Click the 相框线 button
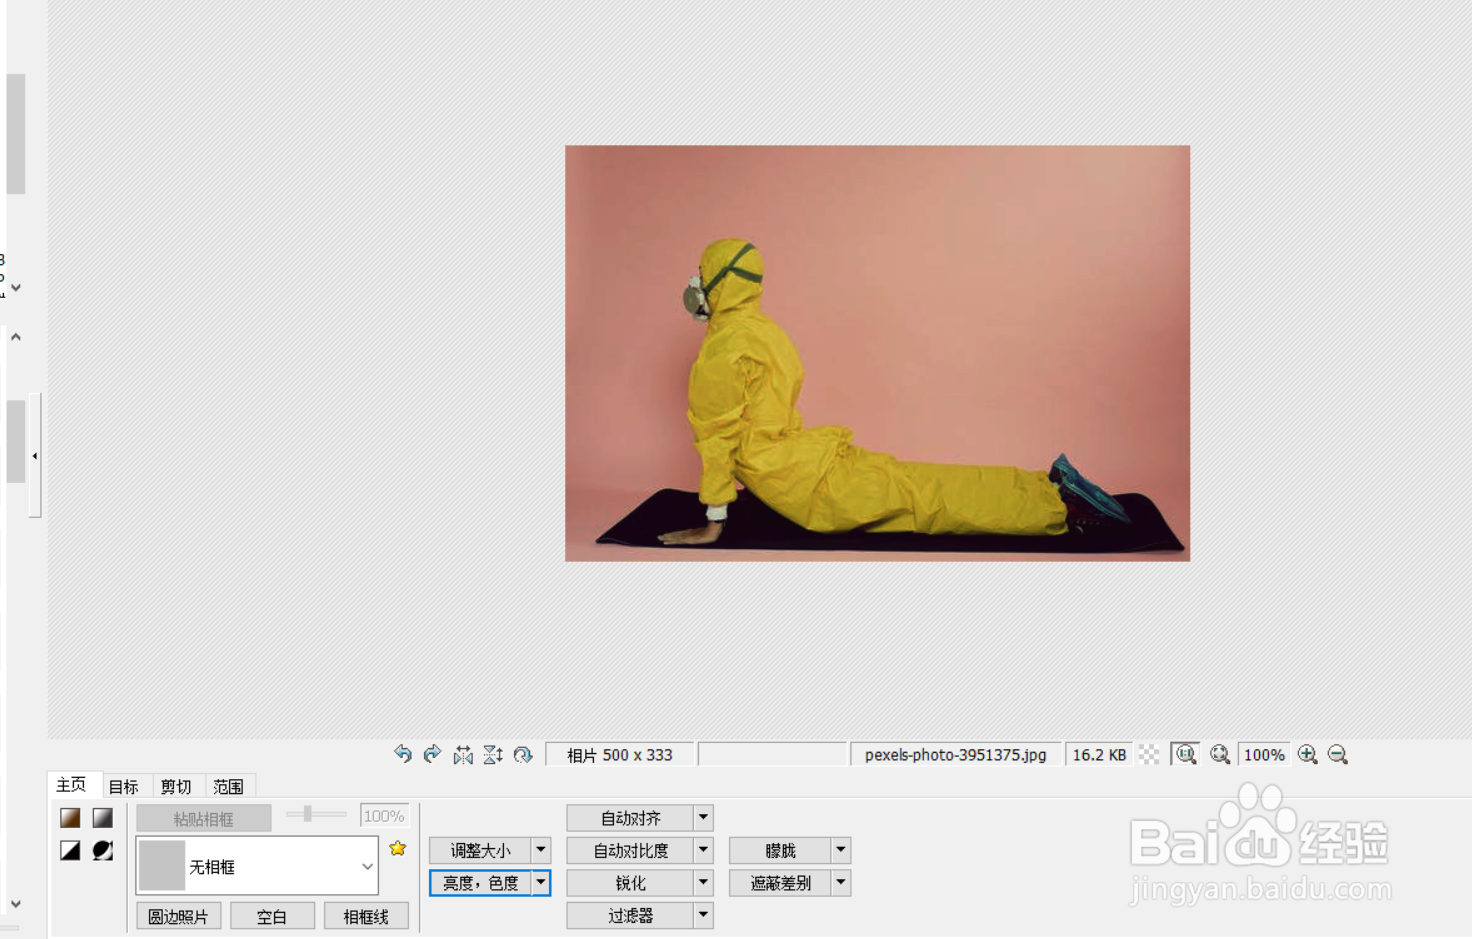 coord(366,916)
